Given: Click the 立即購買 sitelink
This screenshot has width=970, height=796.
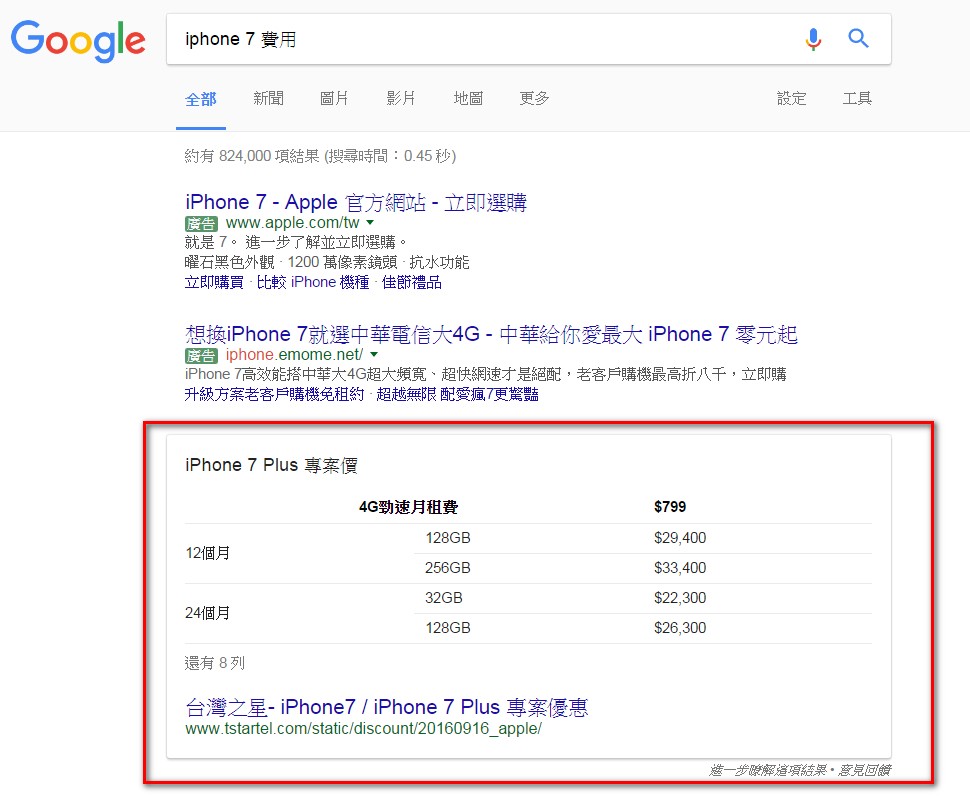Looking at the screenshot, I should (x=214, y=283).
